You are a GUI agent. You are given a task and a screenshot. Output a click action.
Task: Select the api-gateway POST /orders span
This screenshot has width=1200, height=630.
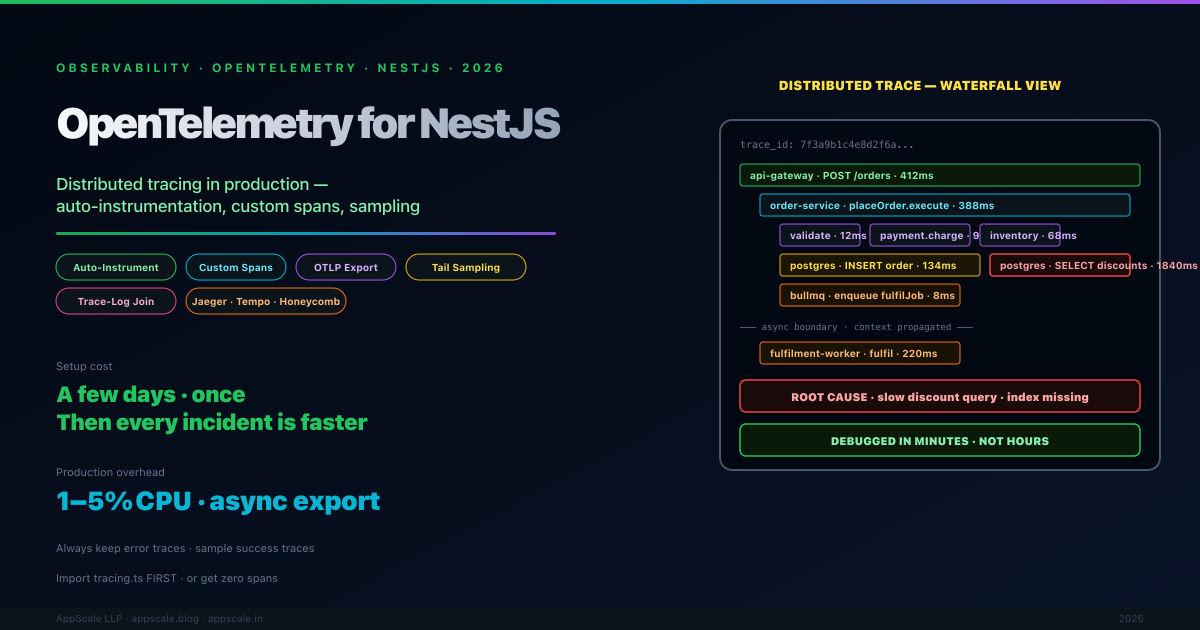coord(939,175)
